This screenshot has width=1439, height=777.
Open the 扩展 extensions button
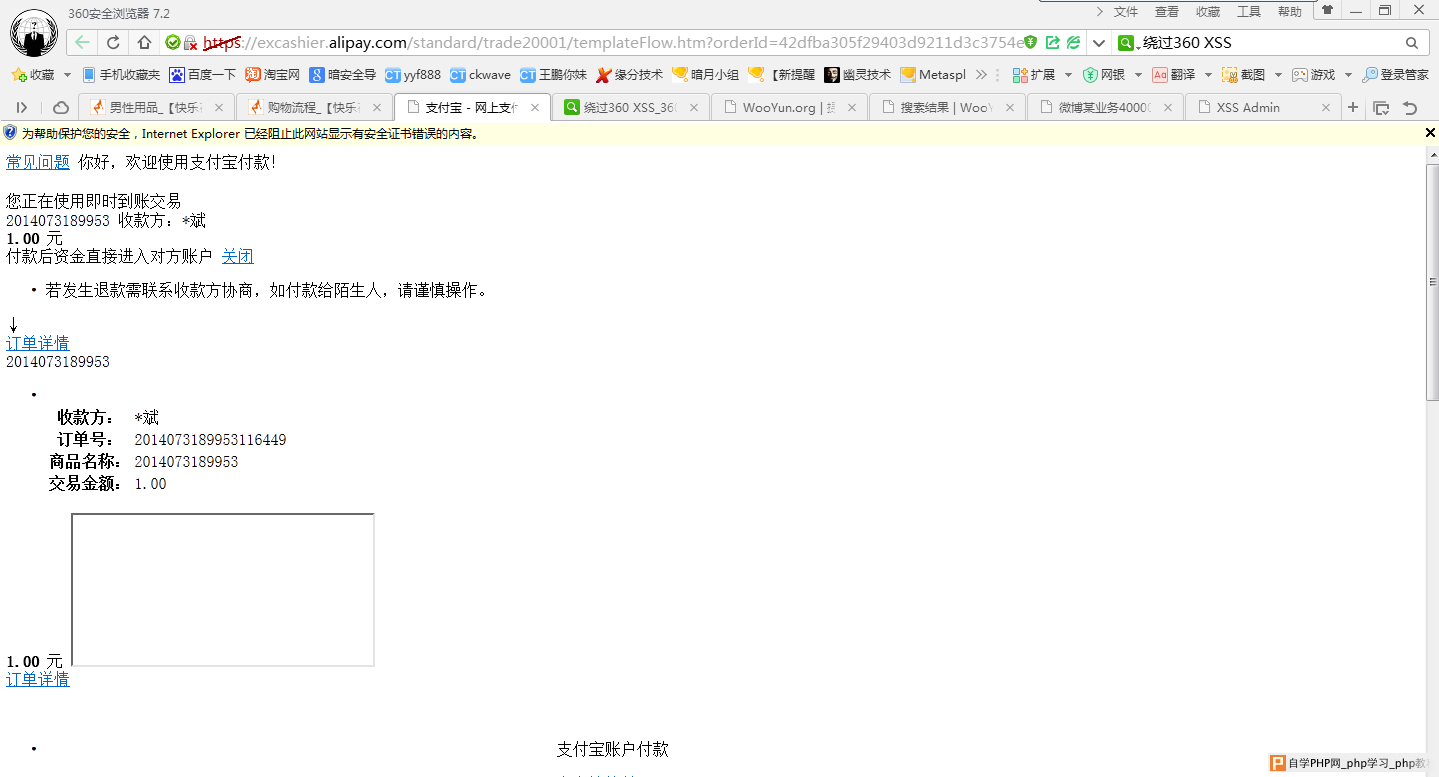[x=1034, y=75]
